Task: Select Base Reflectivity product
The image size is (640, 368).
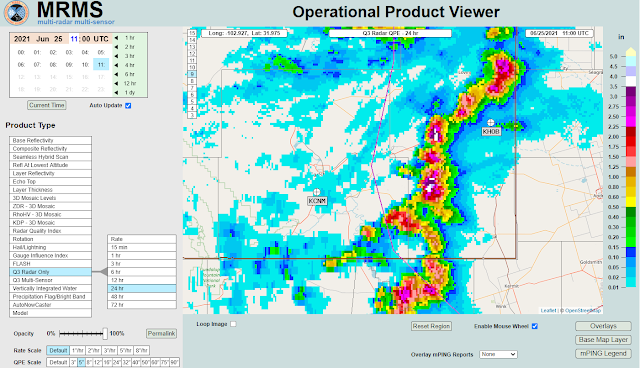Action: (50, 140)
